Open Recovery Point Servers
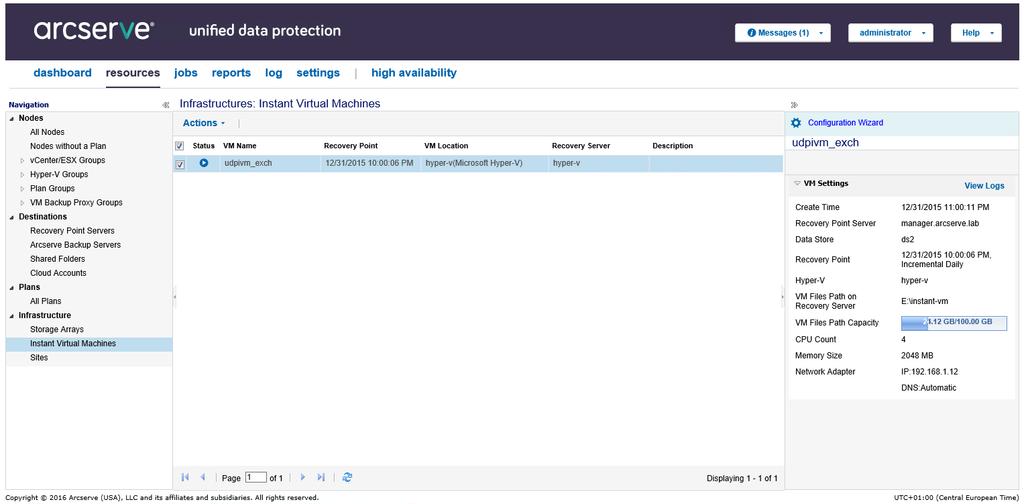This screenshot has width=1024, height=504. 72,231
